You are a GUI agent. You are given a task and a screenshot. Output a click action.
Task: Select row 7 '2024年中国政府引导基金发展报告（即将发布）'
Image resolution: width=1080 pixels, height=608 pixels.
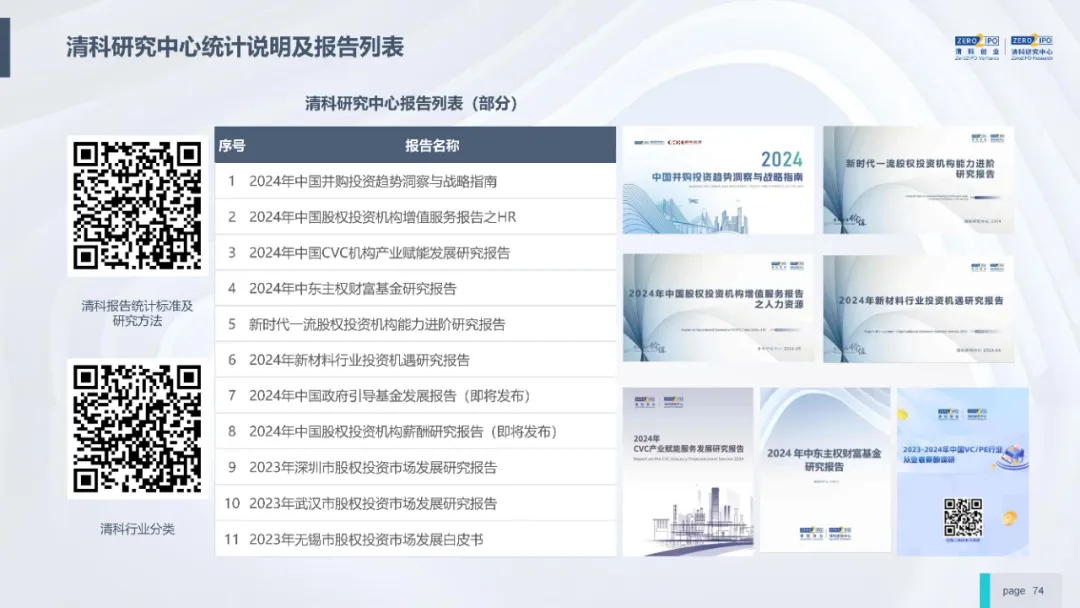click(x=415, y=396)
